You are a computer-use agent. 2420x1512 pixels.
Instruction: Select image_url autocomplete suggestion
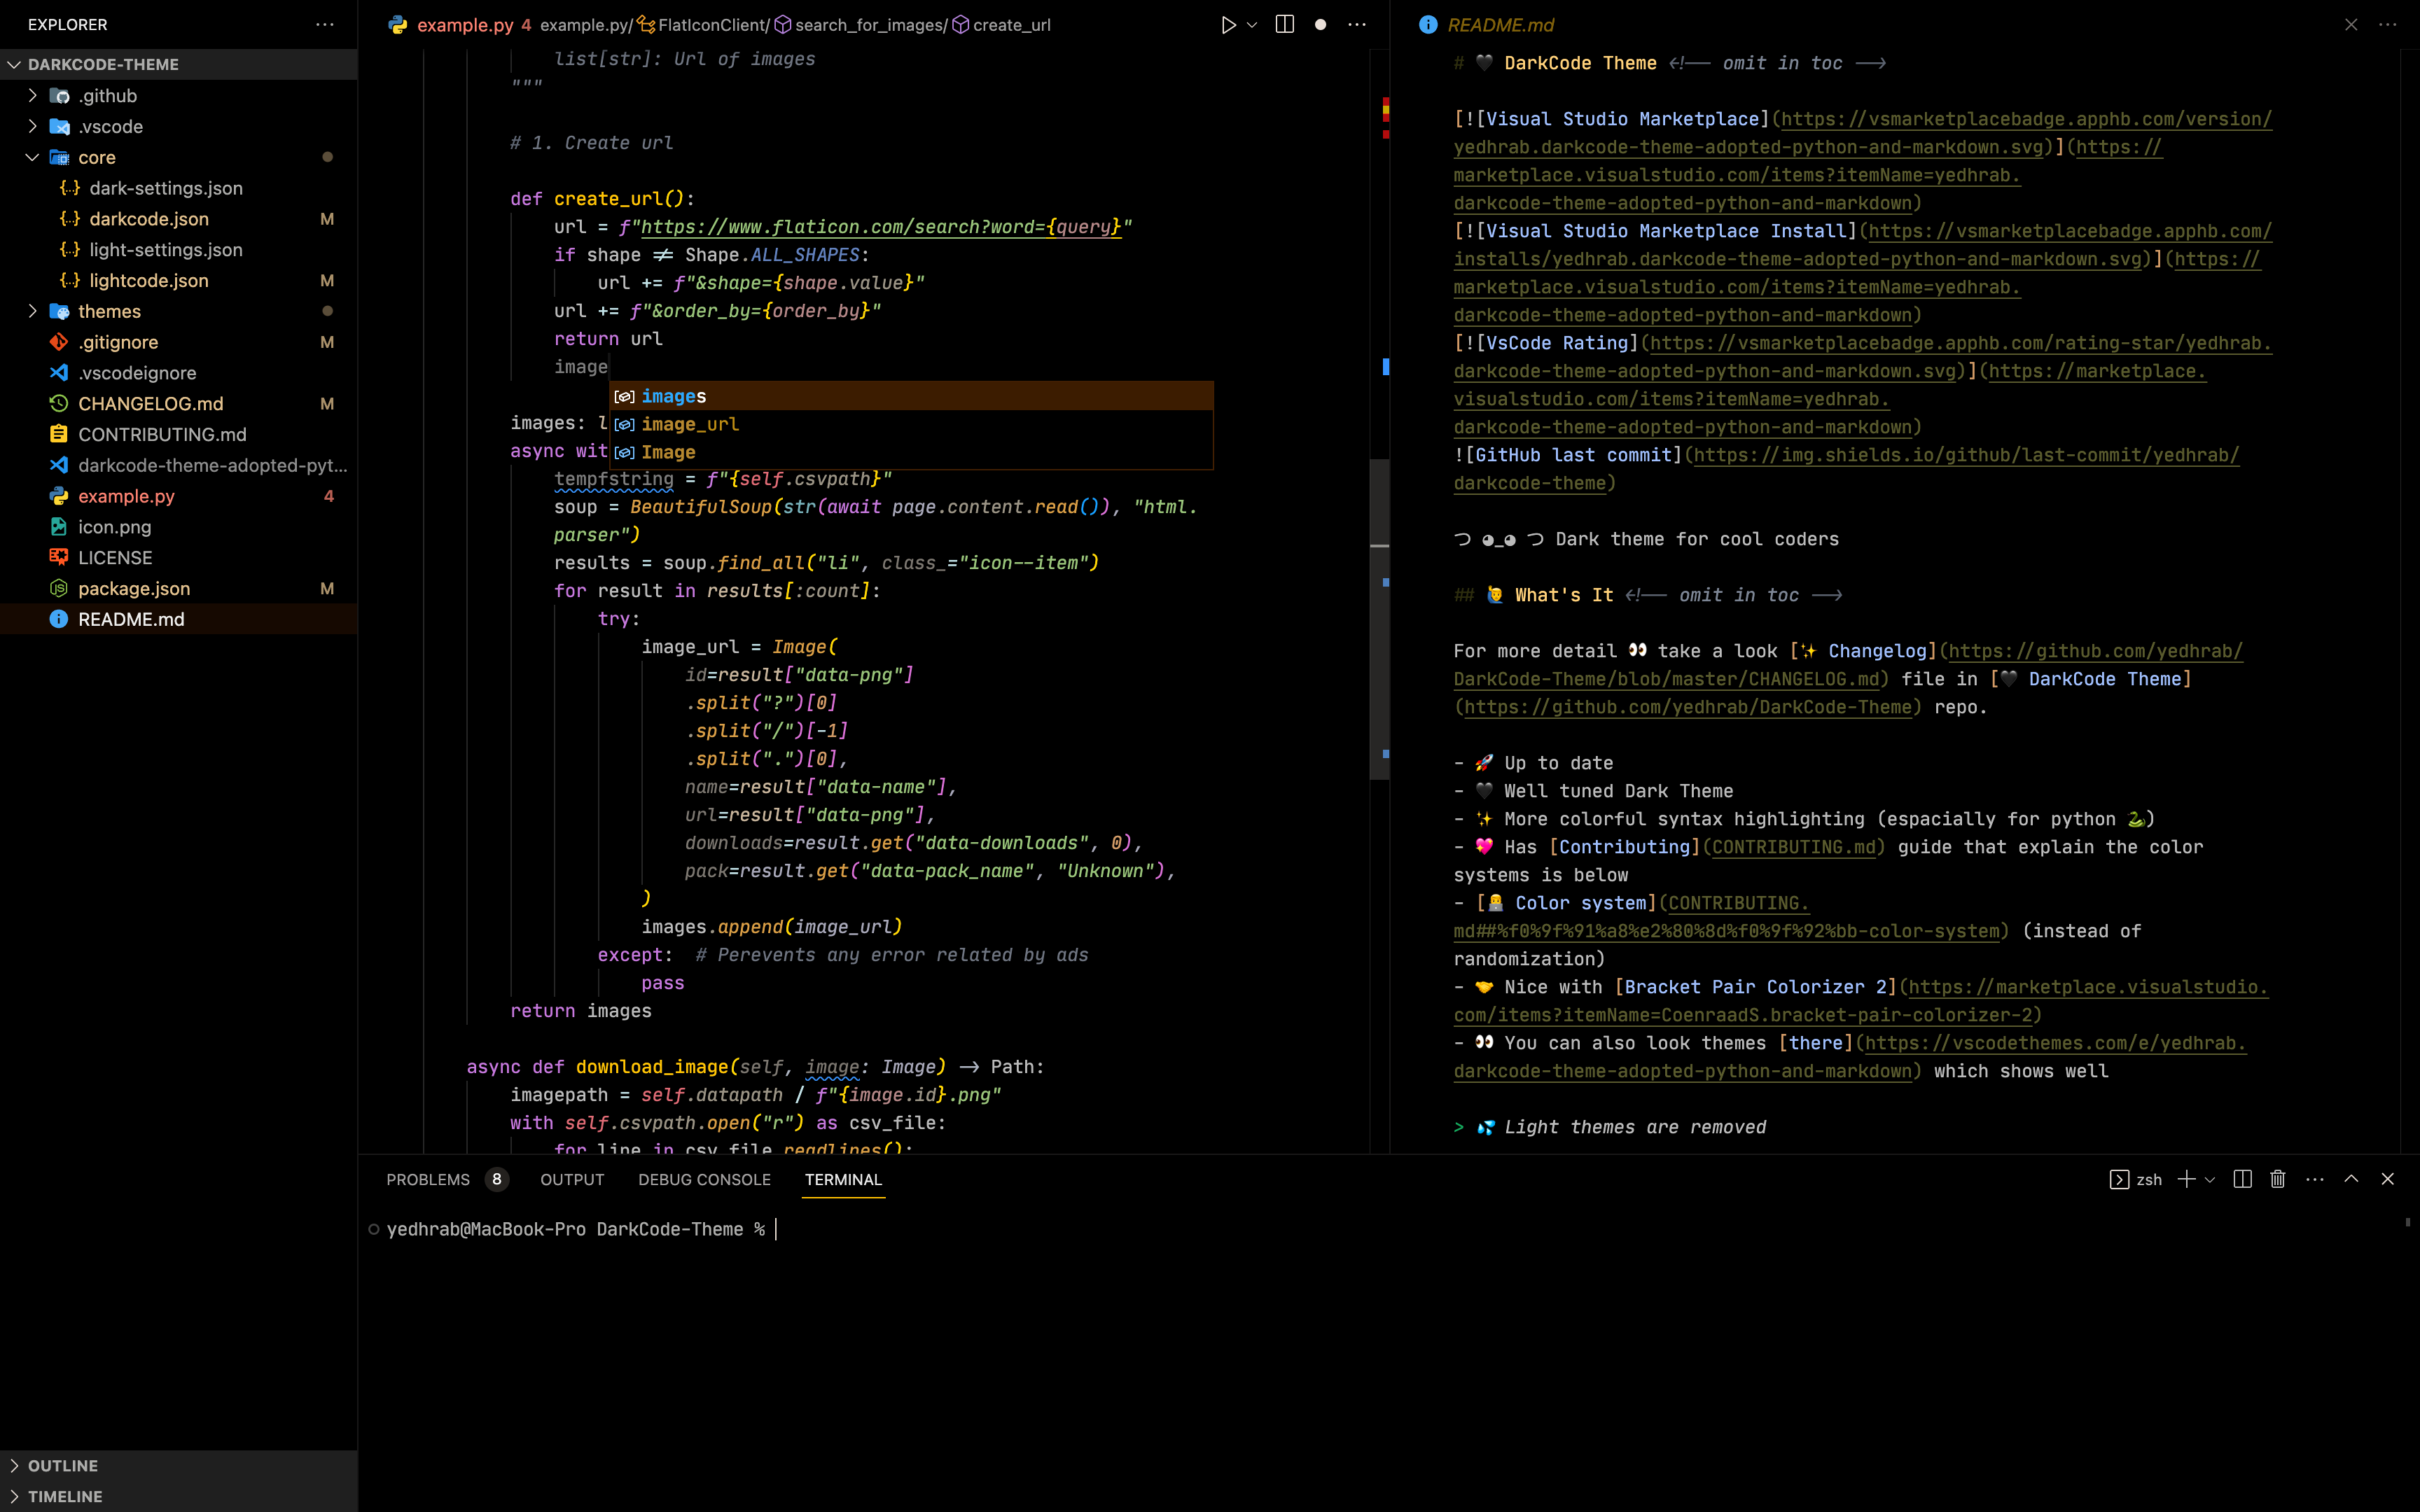[690, 424]
